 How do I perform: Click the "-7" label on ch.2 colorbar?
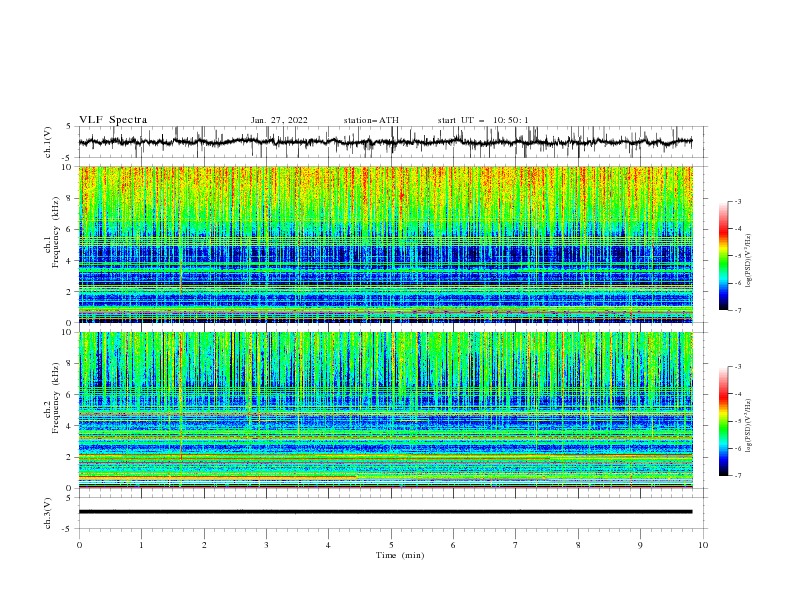point(737,475)
